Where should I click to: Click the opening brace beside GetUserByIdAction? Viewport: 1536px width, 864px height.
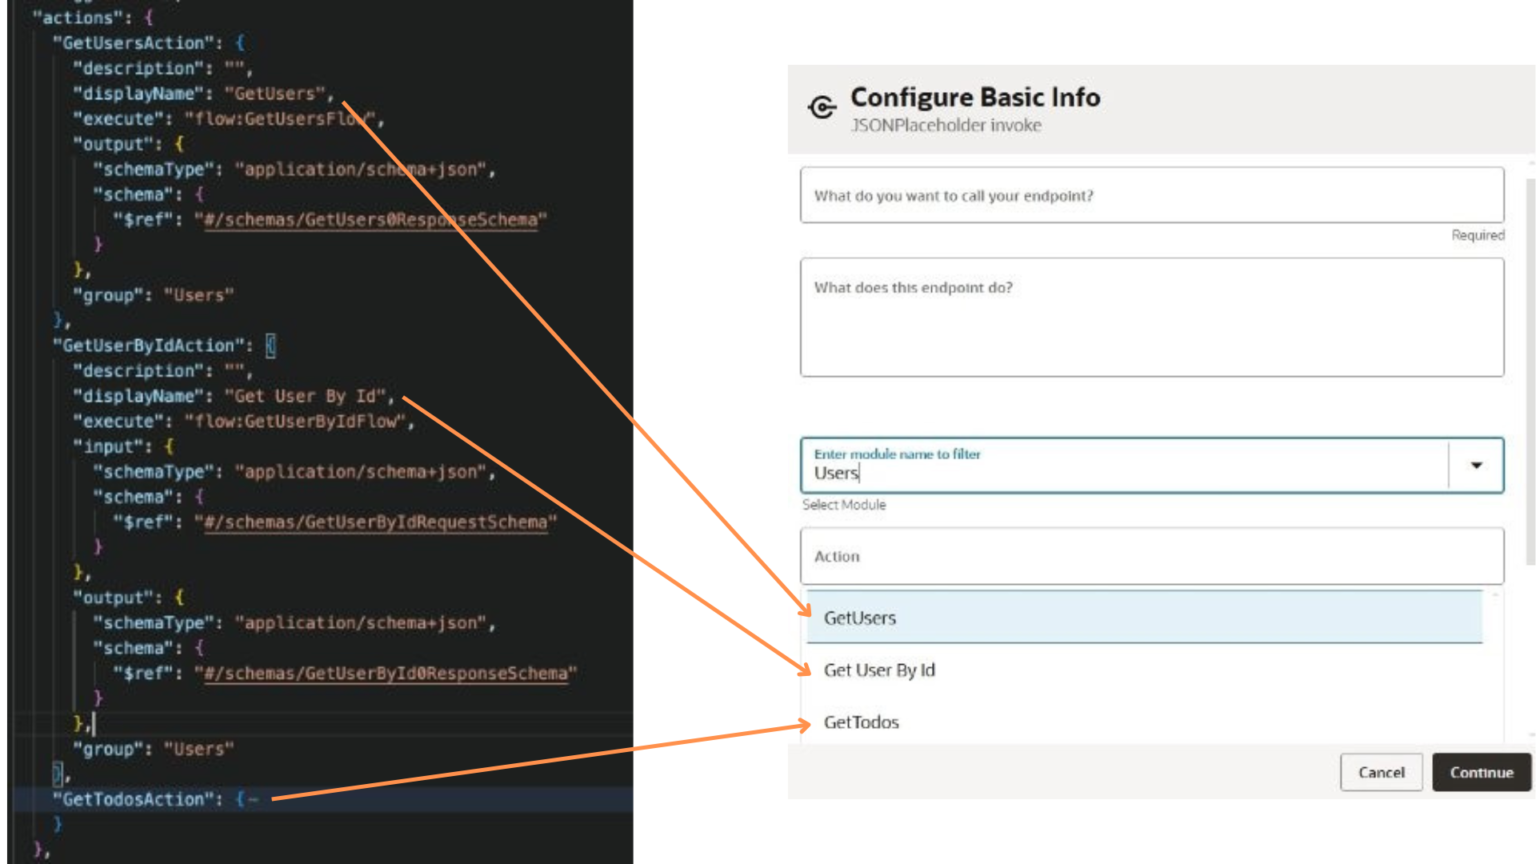coord(268,345)
